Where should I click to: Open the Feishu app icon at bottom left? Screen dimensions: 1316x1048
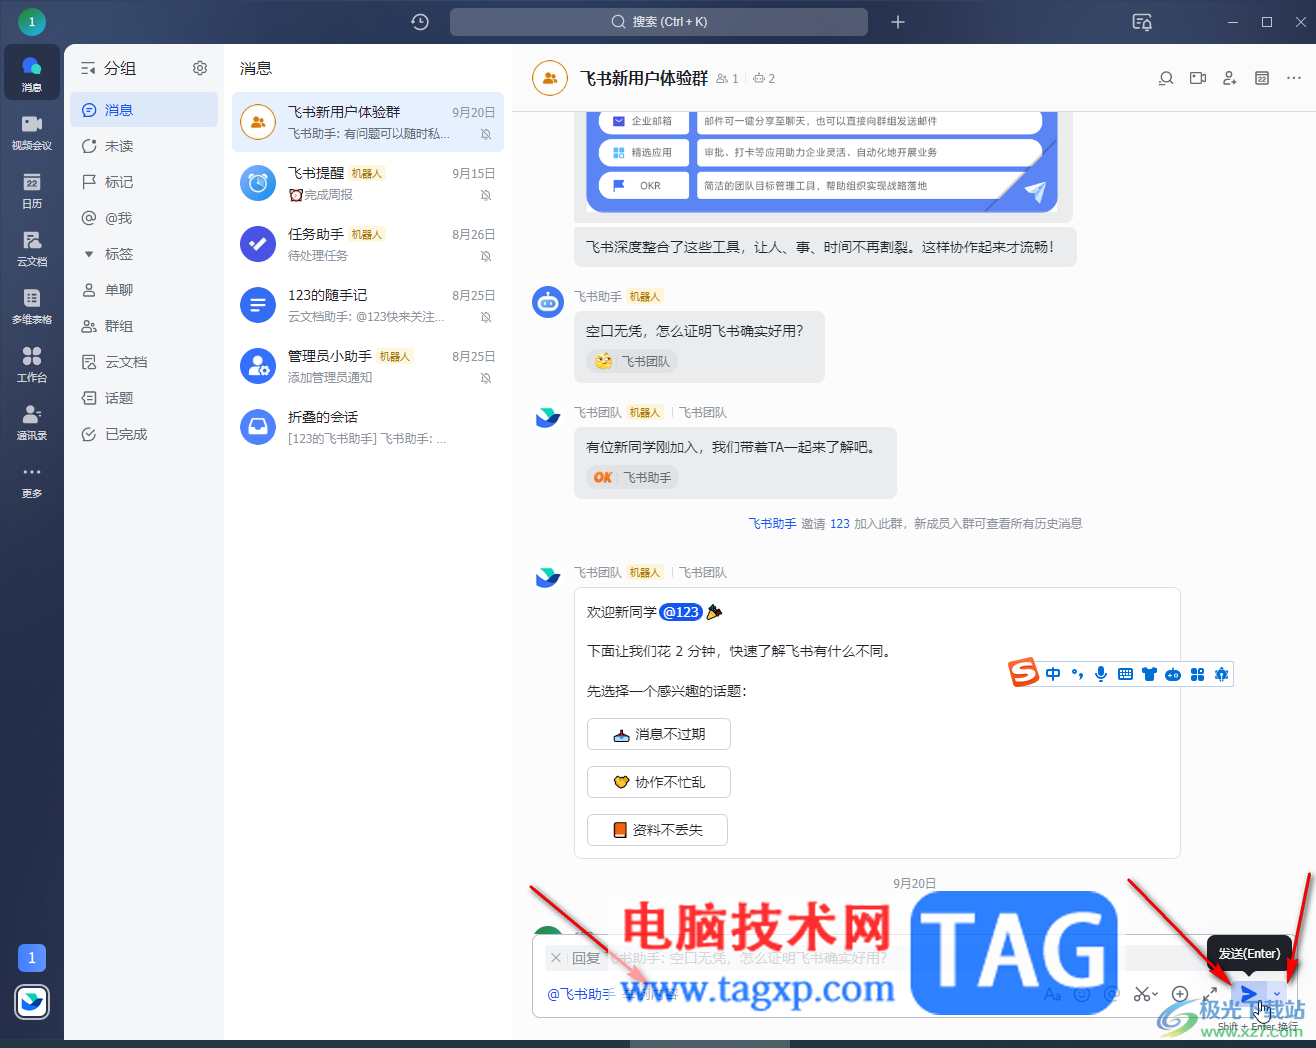click(32, 1001)
